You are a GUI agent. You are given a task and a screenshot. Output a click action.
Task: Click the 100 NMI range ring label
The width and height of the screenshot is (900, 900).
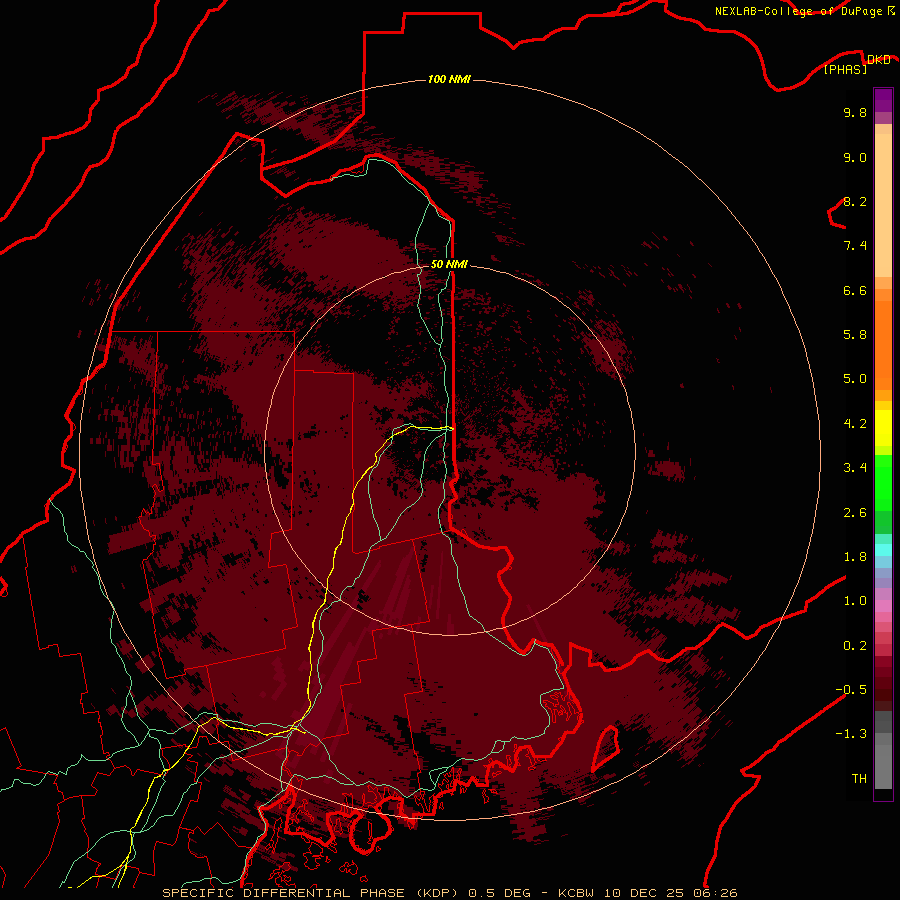449,79
